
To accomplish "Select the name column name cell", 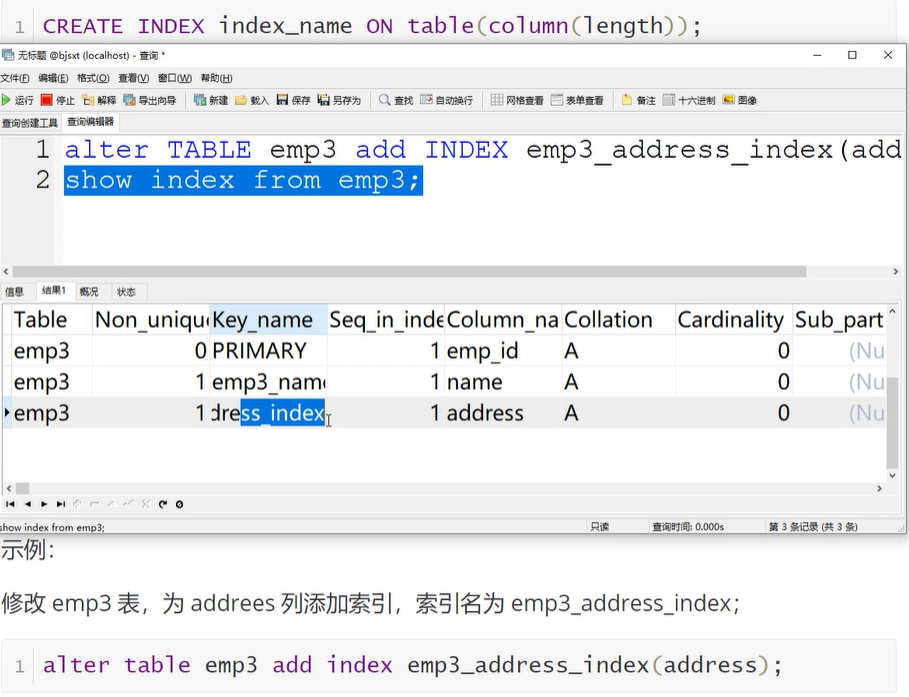I will (503, 382).
